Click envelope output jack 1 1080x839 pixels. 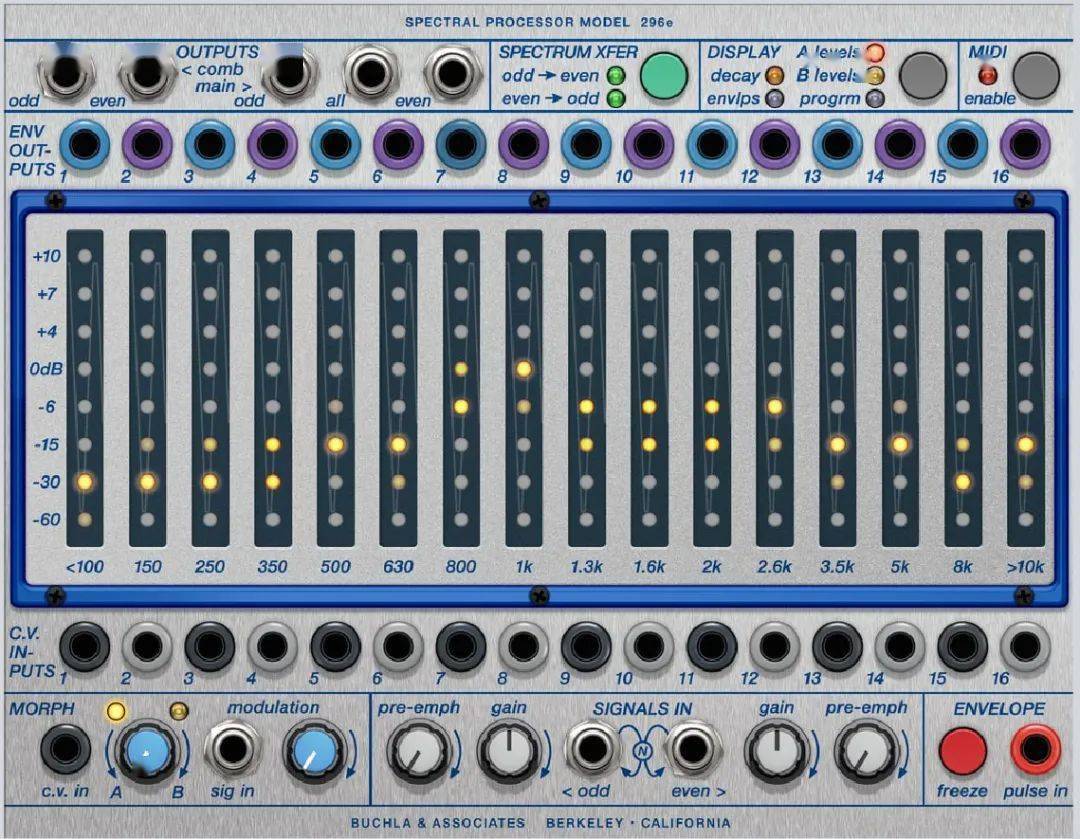click(84, 145)
